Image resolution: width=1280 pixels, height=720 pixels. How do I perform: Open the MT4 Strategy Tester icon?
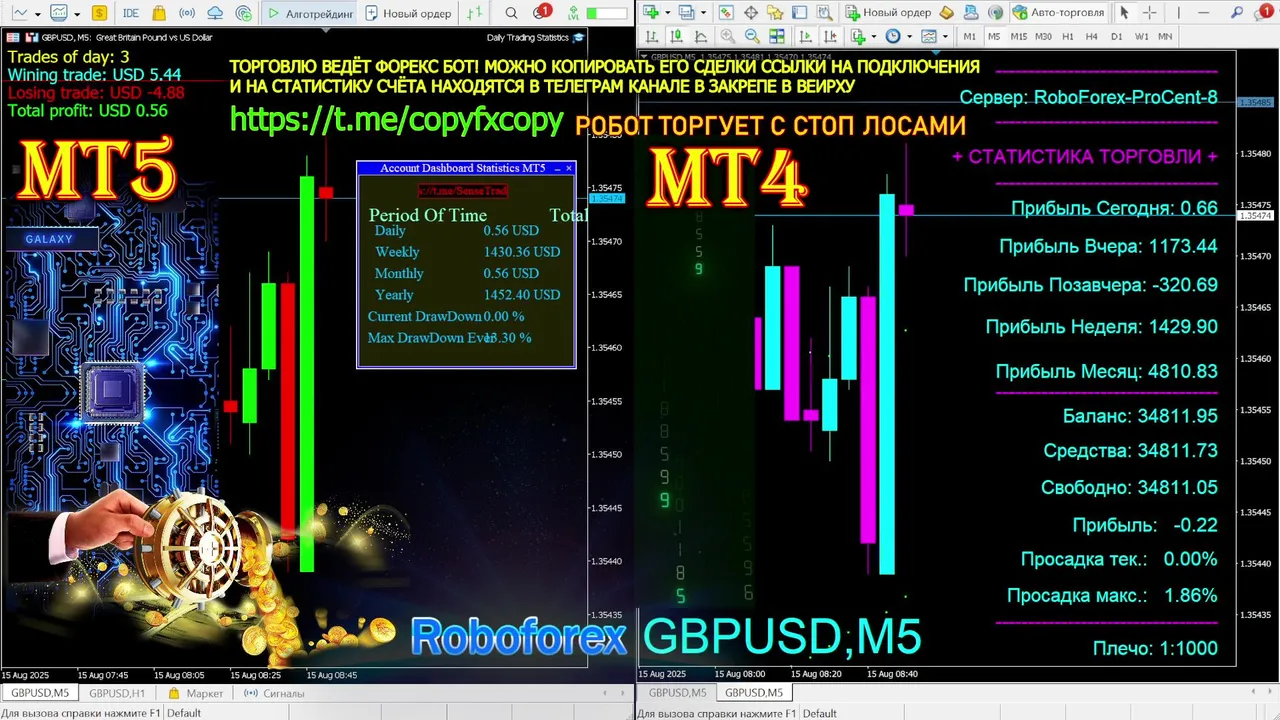(824, 12)
